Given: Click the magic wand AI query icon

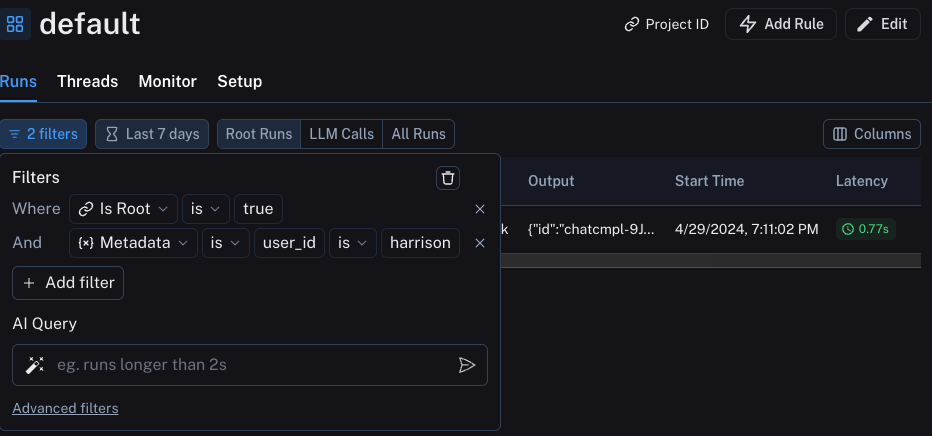Looking at the screenshot, I should coord(35,365).
